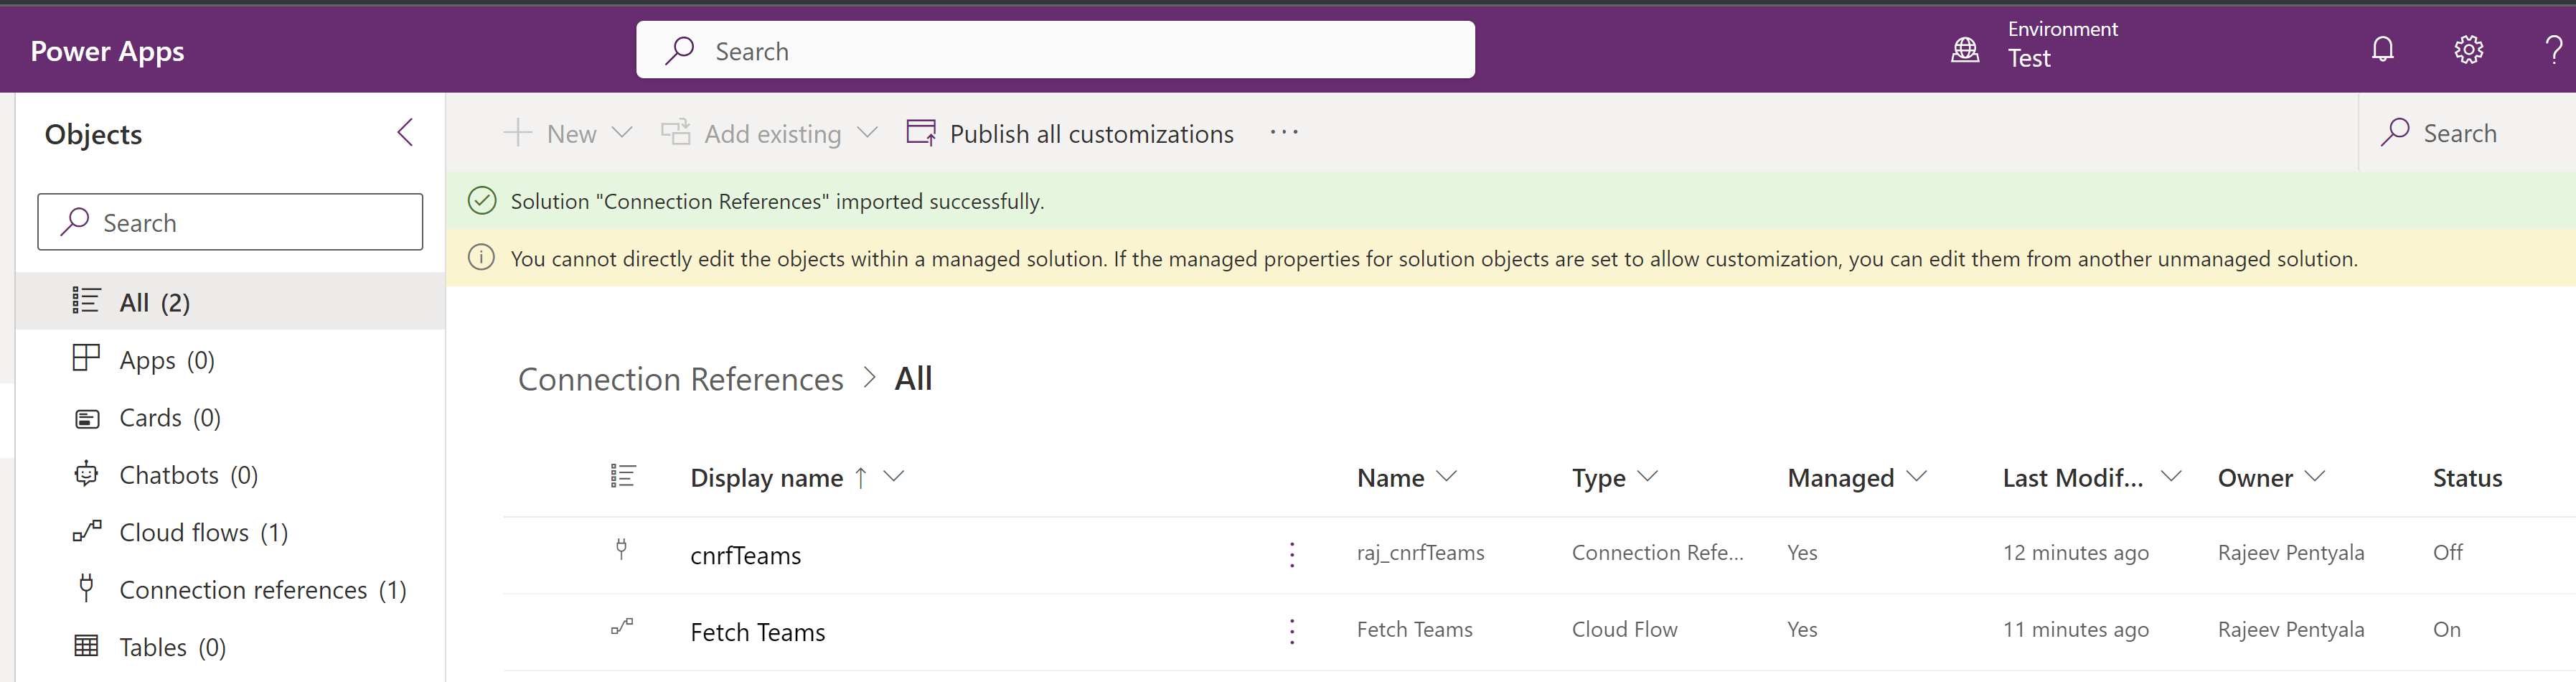2576x682 pixels.
Task: Open the Last Modified column dropdown
Action: tap(2171, 477)
